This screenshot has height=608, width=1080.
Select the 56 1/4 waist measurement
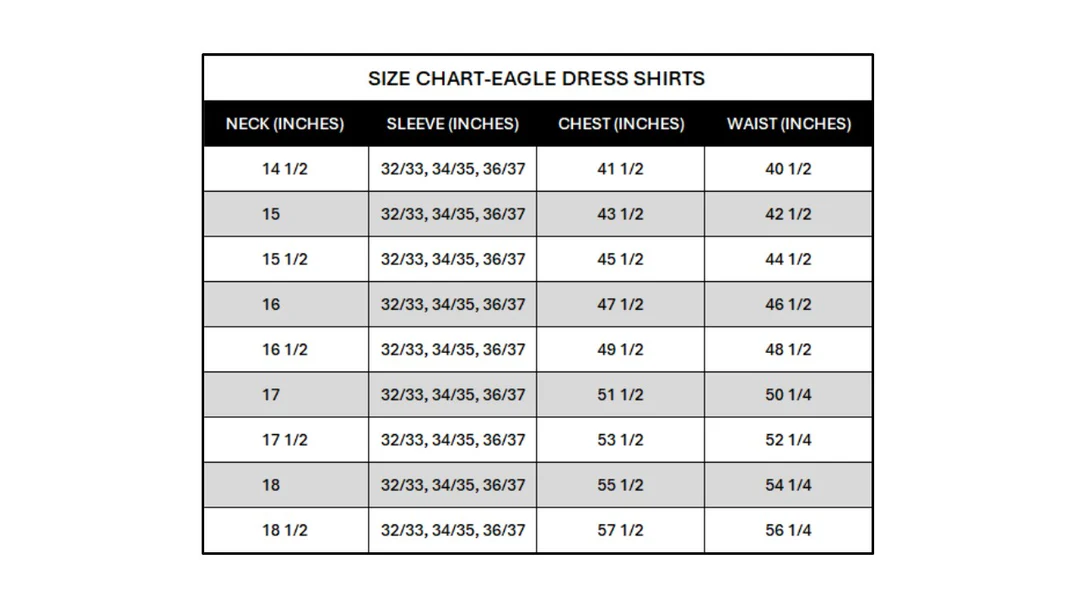(788, 530)
